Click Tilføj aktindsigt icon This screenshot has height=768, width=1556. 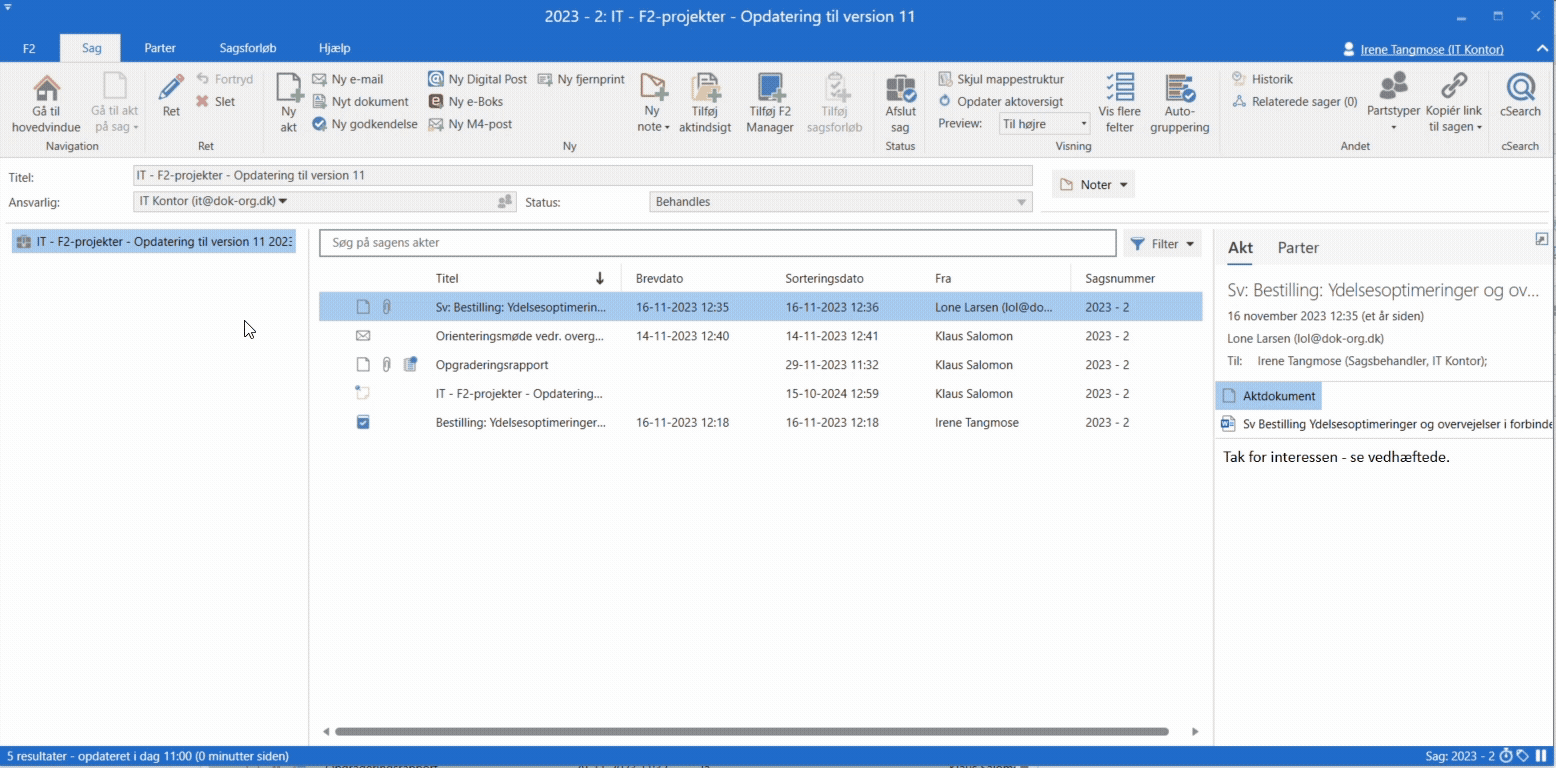[705, 90]
